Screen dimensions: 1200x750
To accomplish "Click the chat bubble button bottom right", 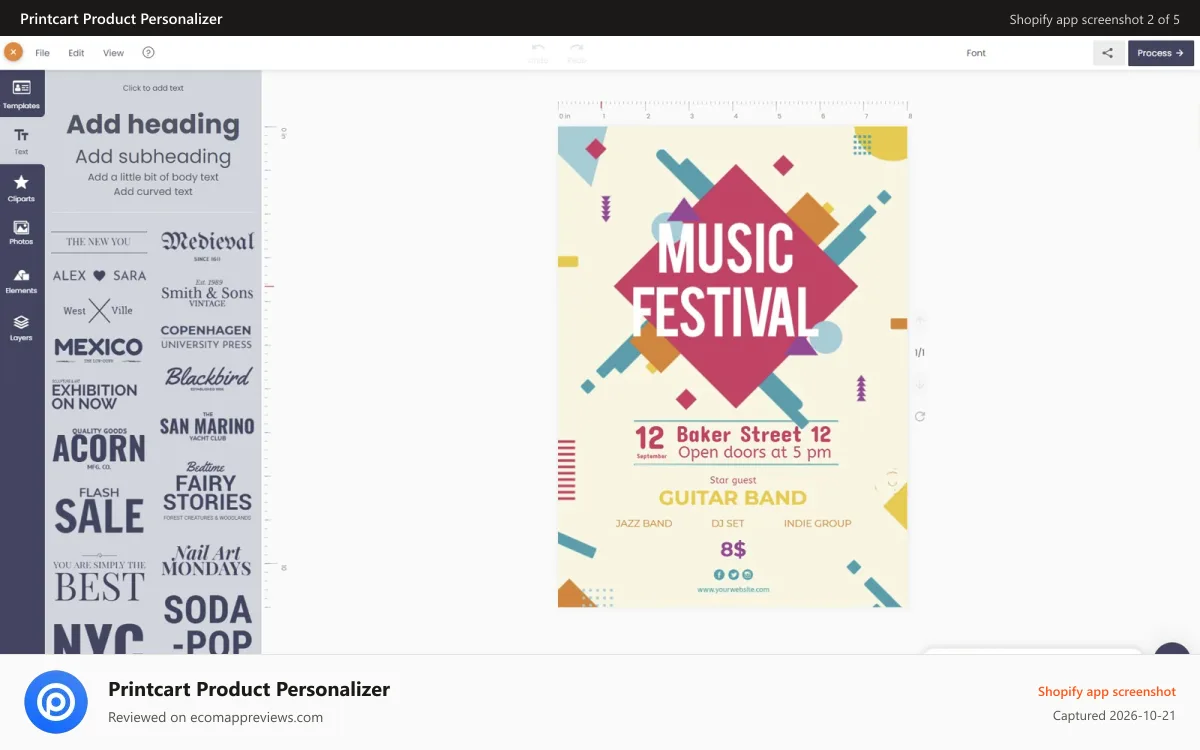I will click(1172, 650).
